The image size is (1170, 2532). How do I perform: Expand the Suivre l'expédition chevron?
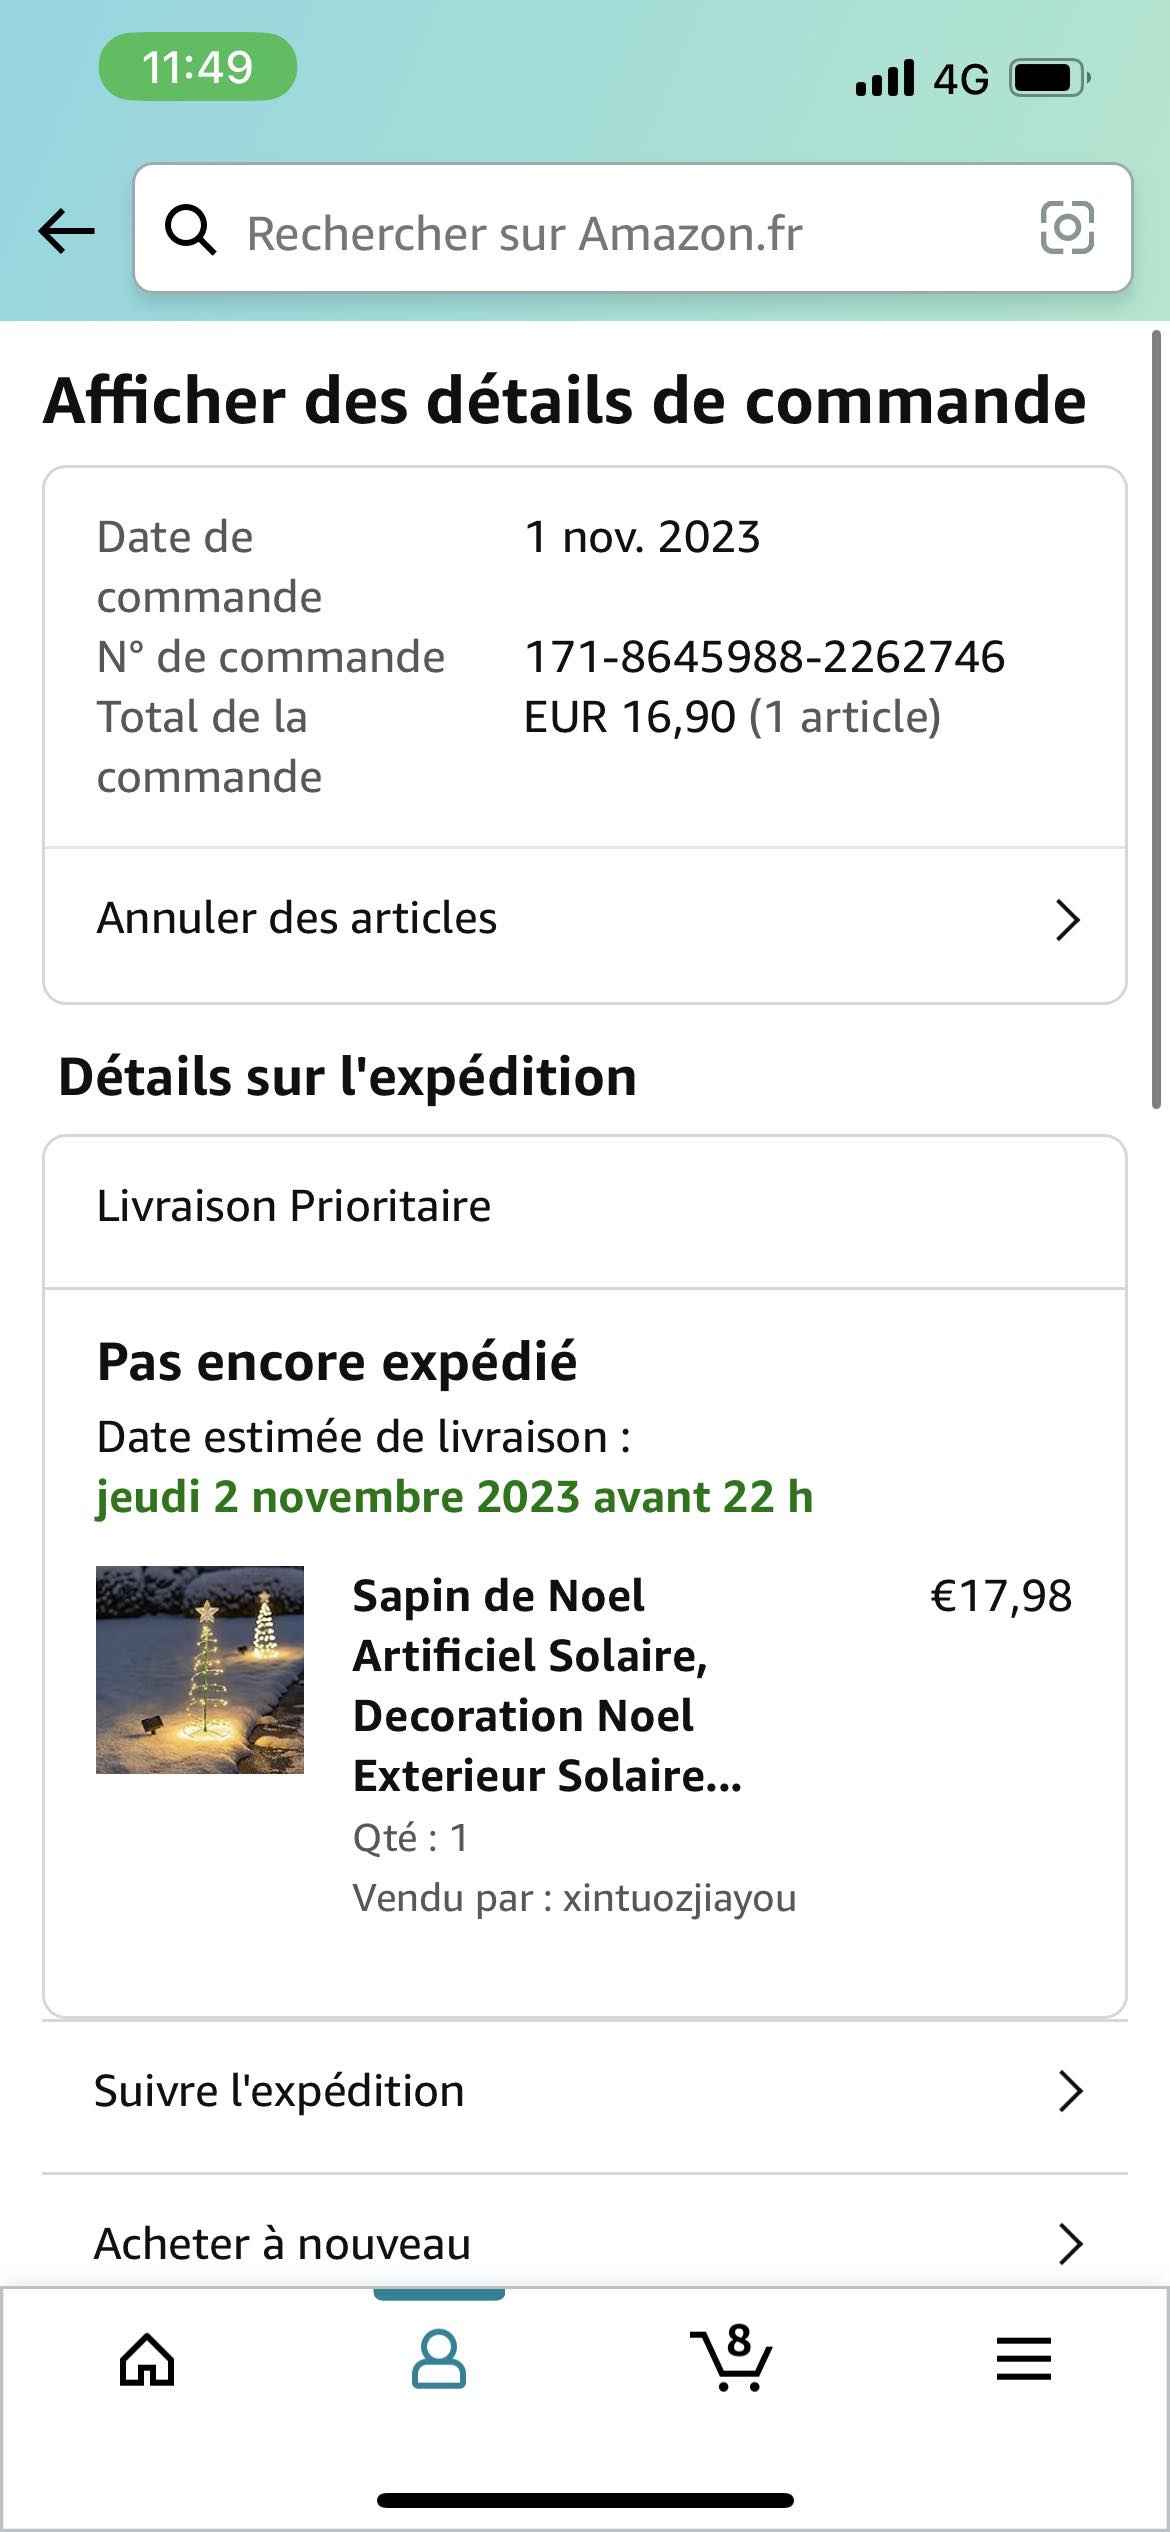(x=1070, y=2091)
